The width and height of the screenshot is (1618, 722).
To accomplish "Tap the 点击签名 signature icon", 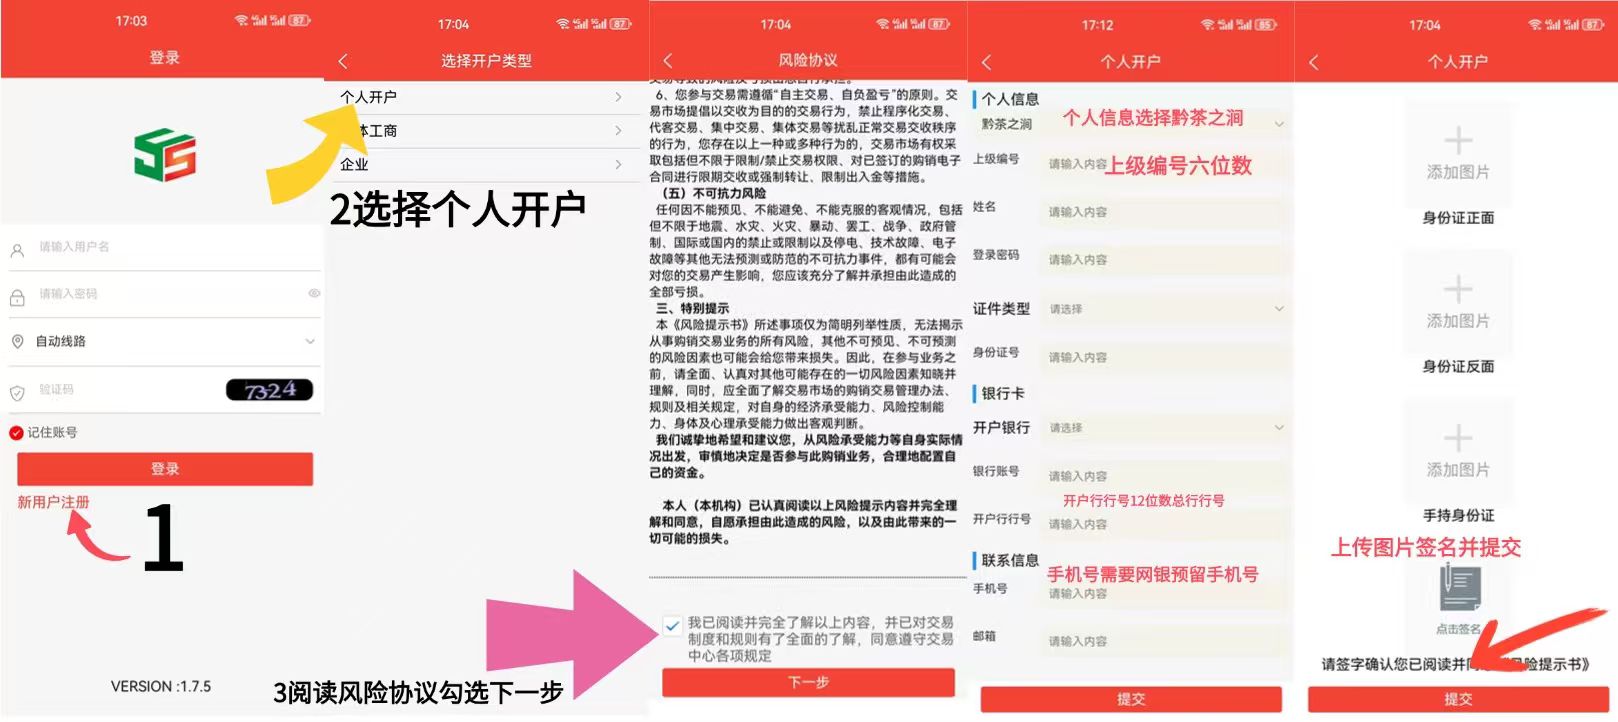I will point(1459,590).
